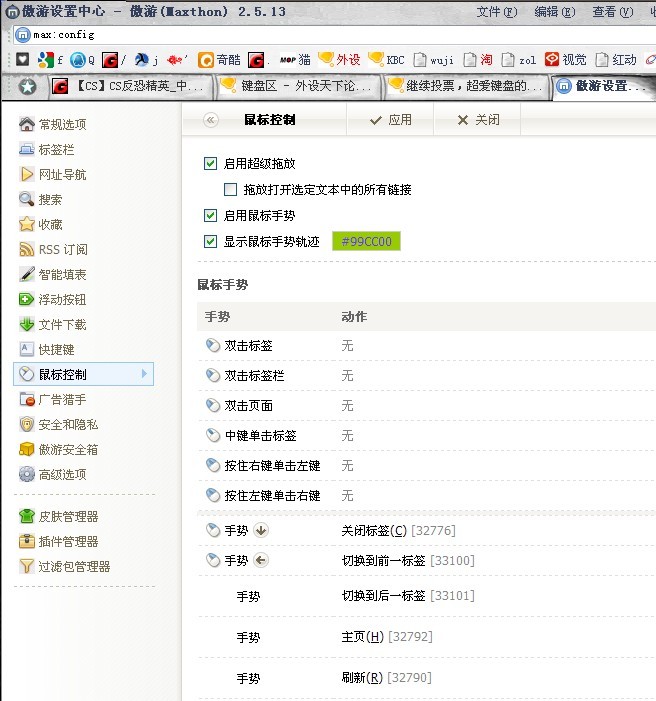The height and width of the screenshot is (701, 656).
Task: Click the 奇酷 bookmark icon
Action: coord(206,59)
